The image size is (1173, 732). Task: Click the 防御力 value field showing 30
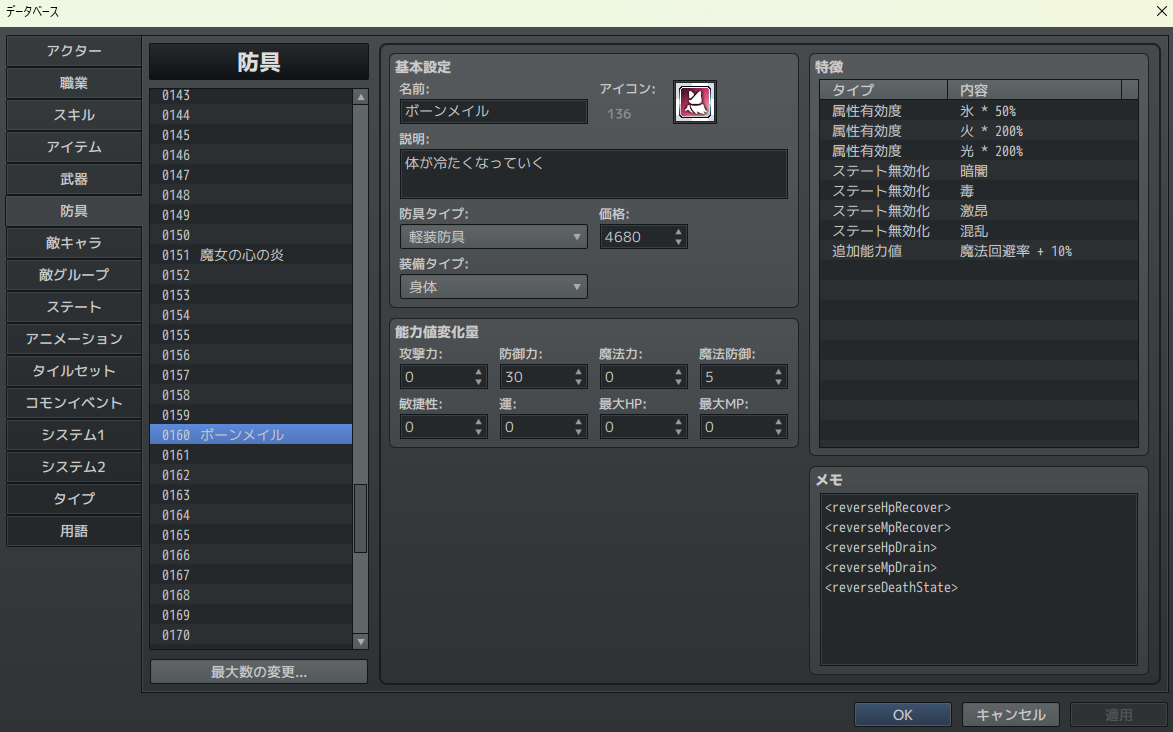pyautogui.click(x=536, y=376)
